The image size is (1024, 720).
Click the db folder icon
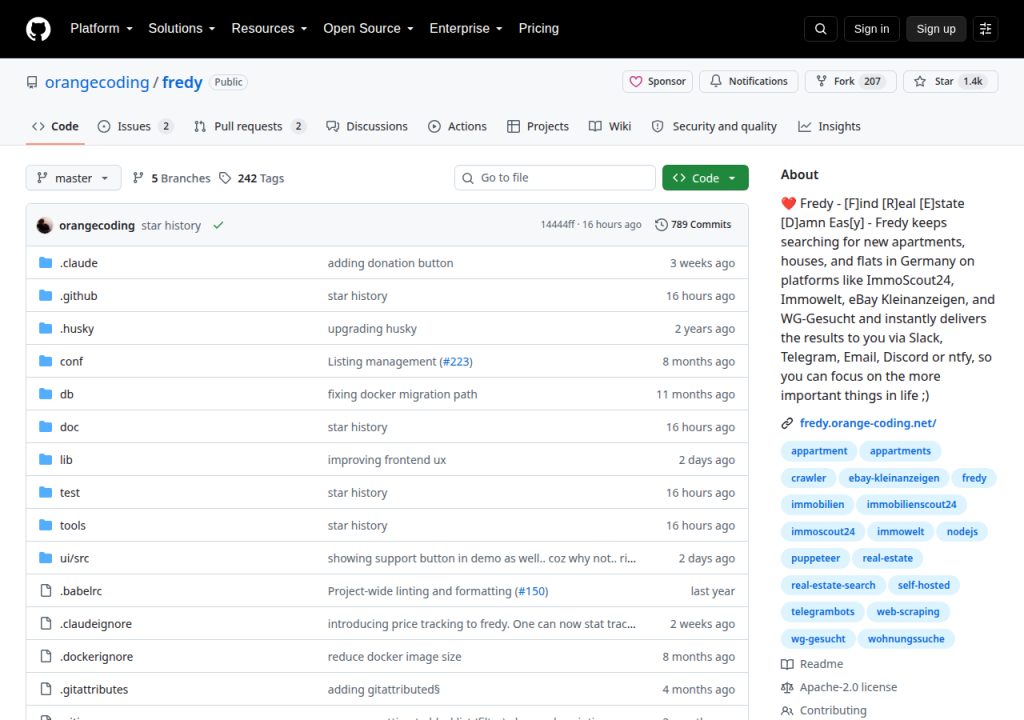click(45, 394)
